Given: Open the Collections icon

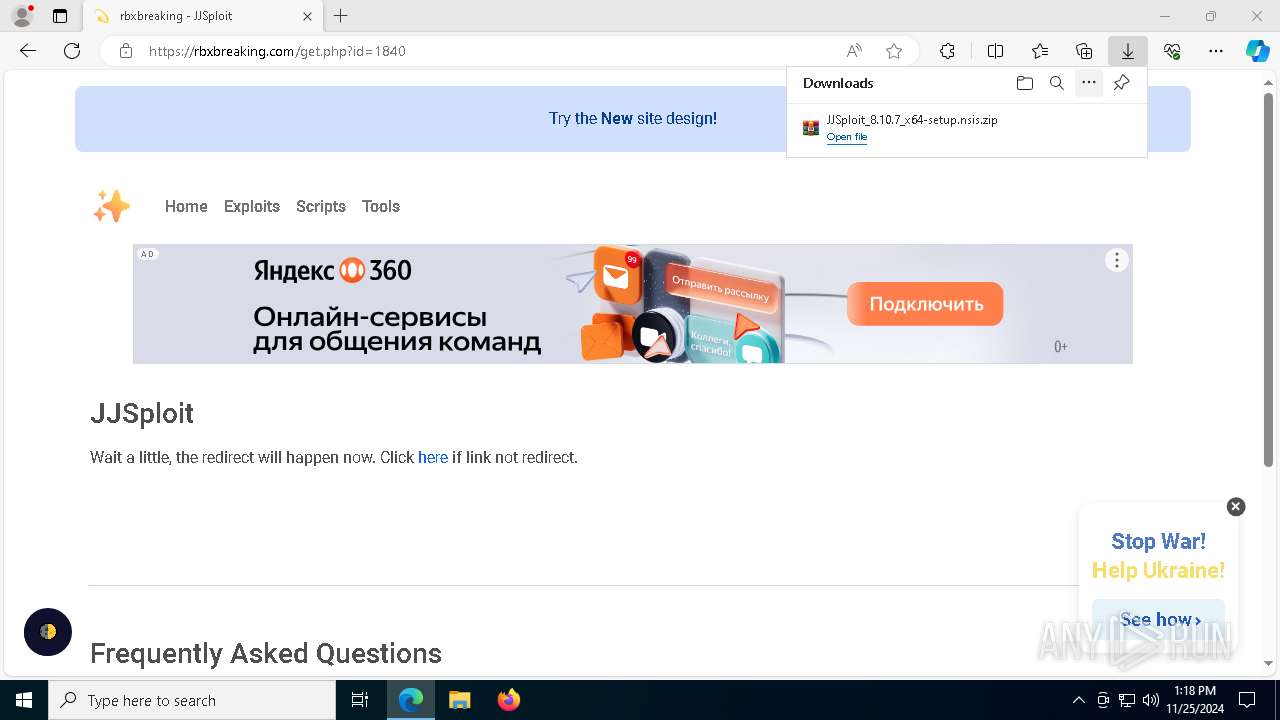Looking at the screenshot, I should pyautogui.click(x=1084, y=51).
